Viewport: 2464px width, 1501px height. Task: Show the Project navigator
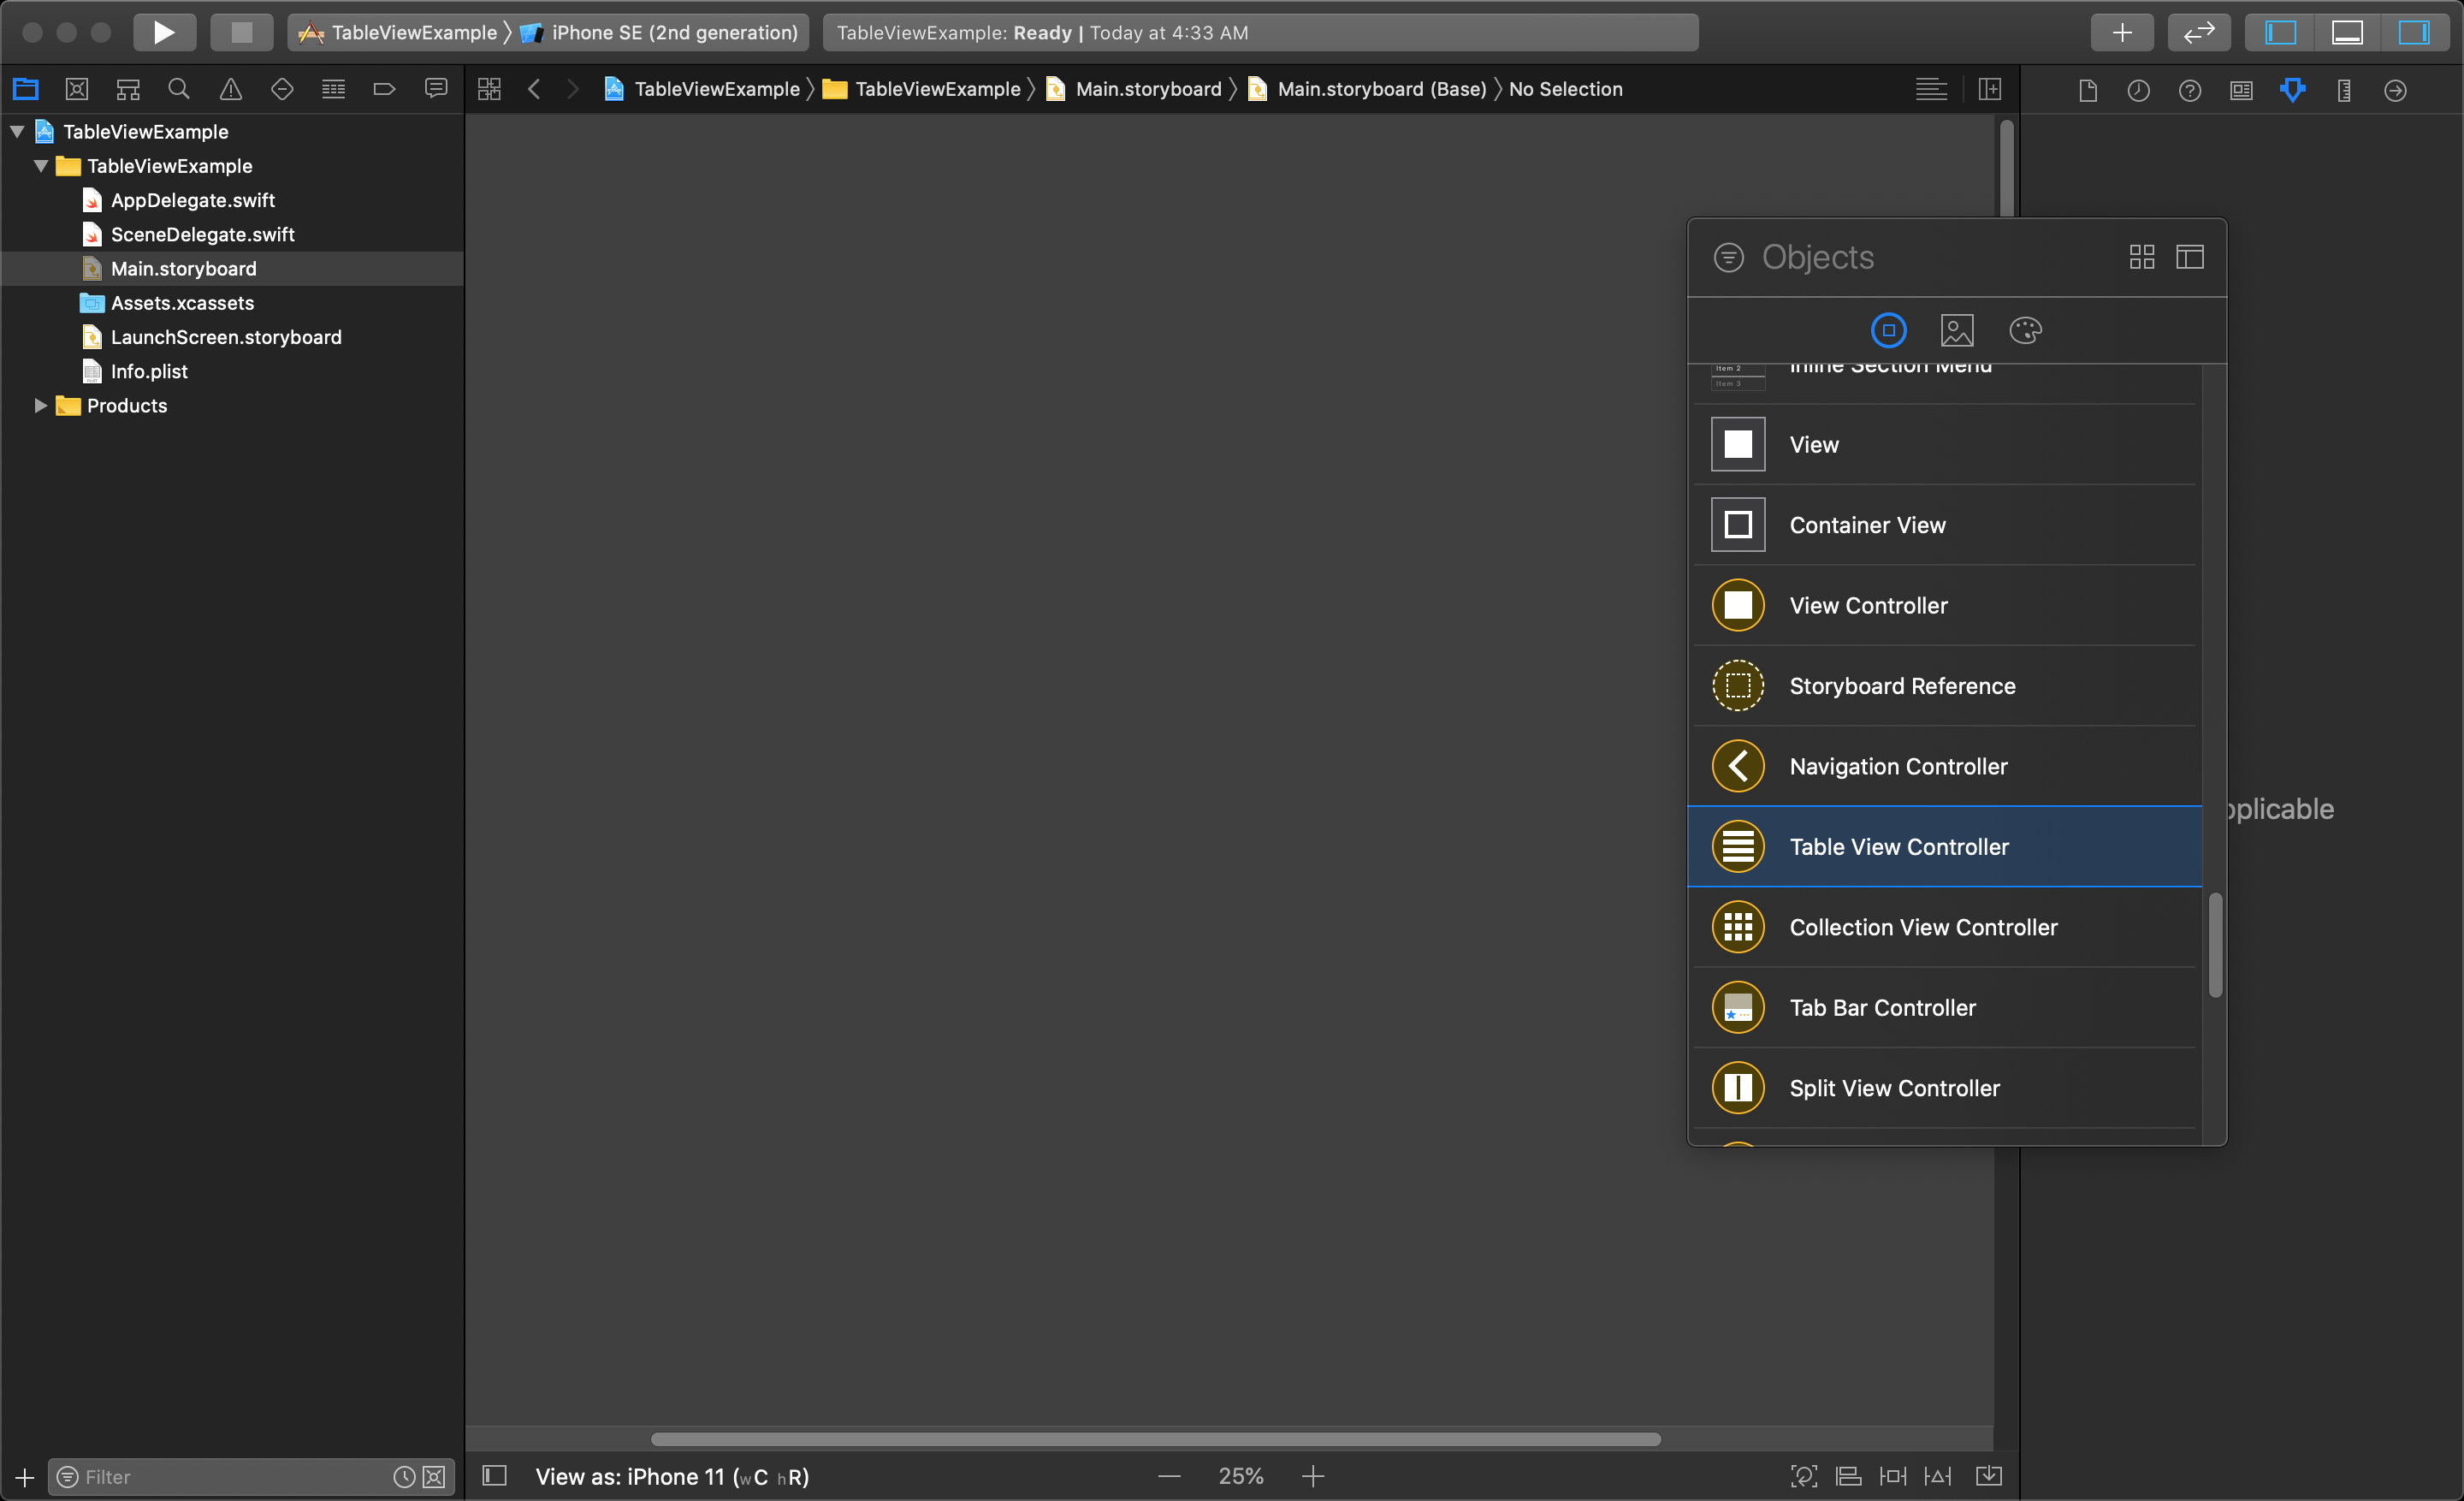(26, 89)
